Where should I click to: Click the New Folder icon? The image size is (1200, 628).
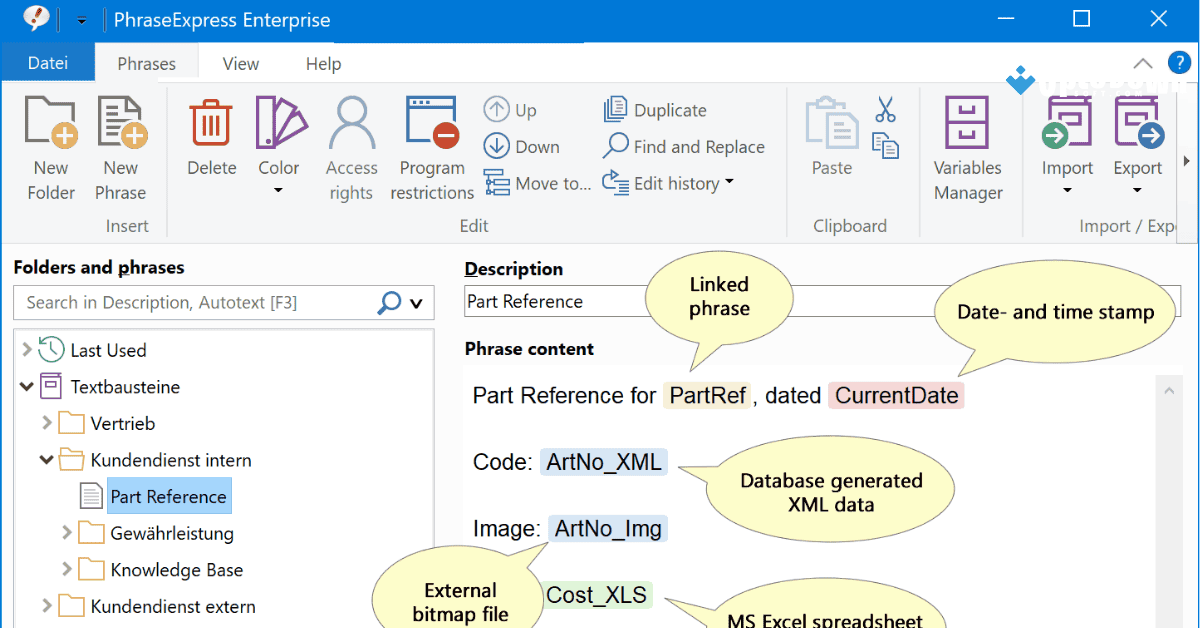point(51,123)
